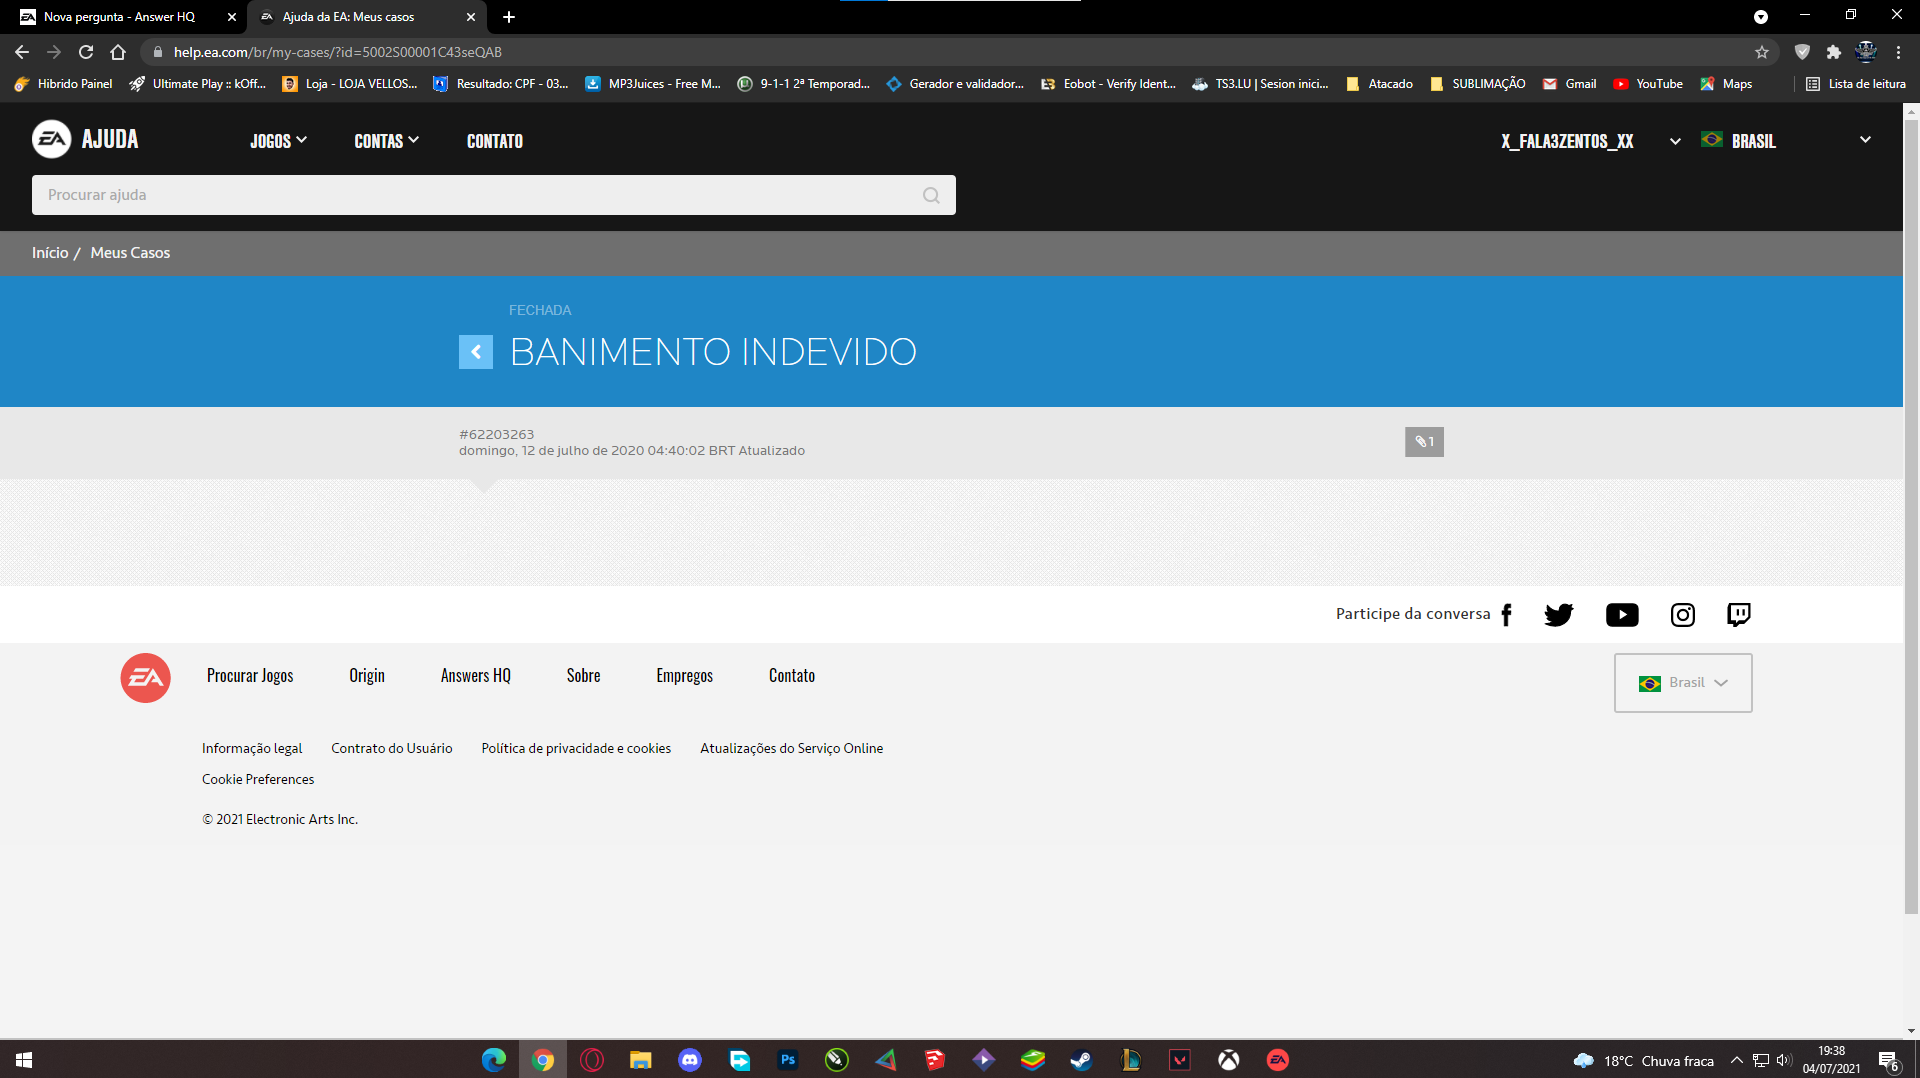Viewport: 1920px width, 1078px height.
Task: Open Contato footer link
Action: (x=792, y=676)
